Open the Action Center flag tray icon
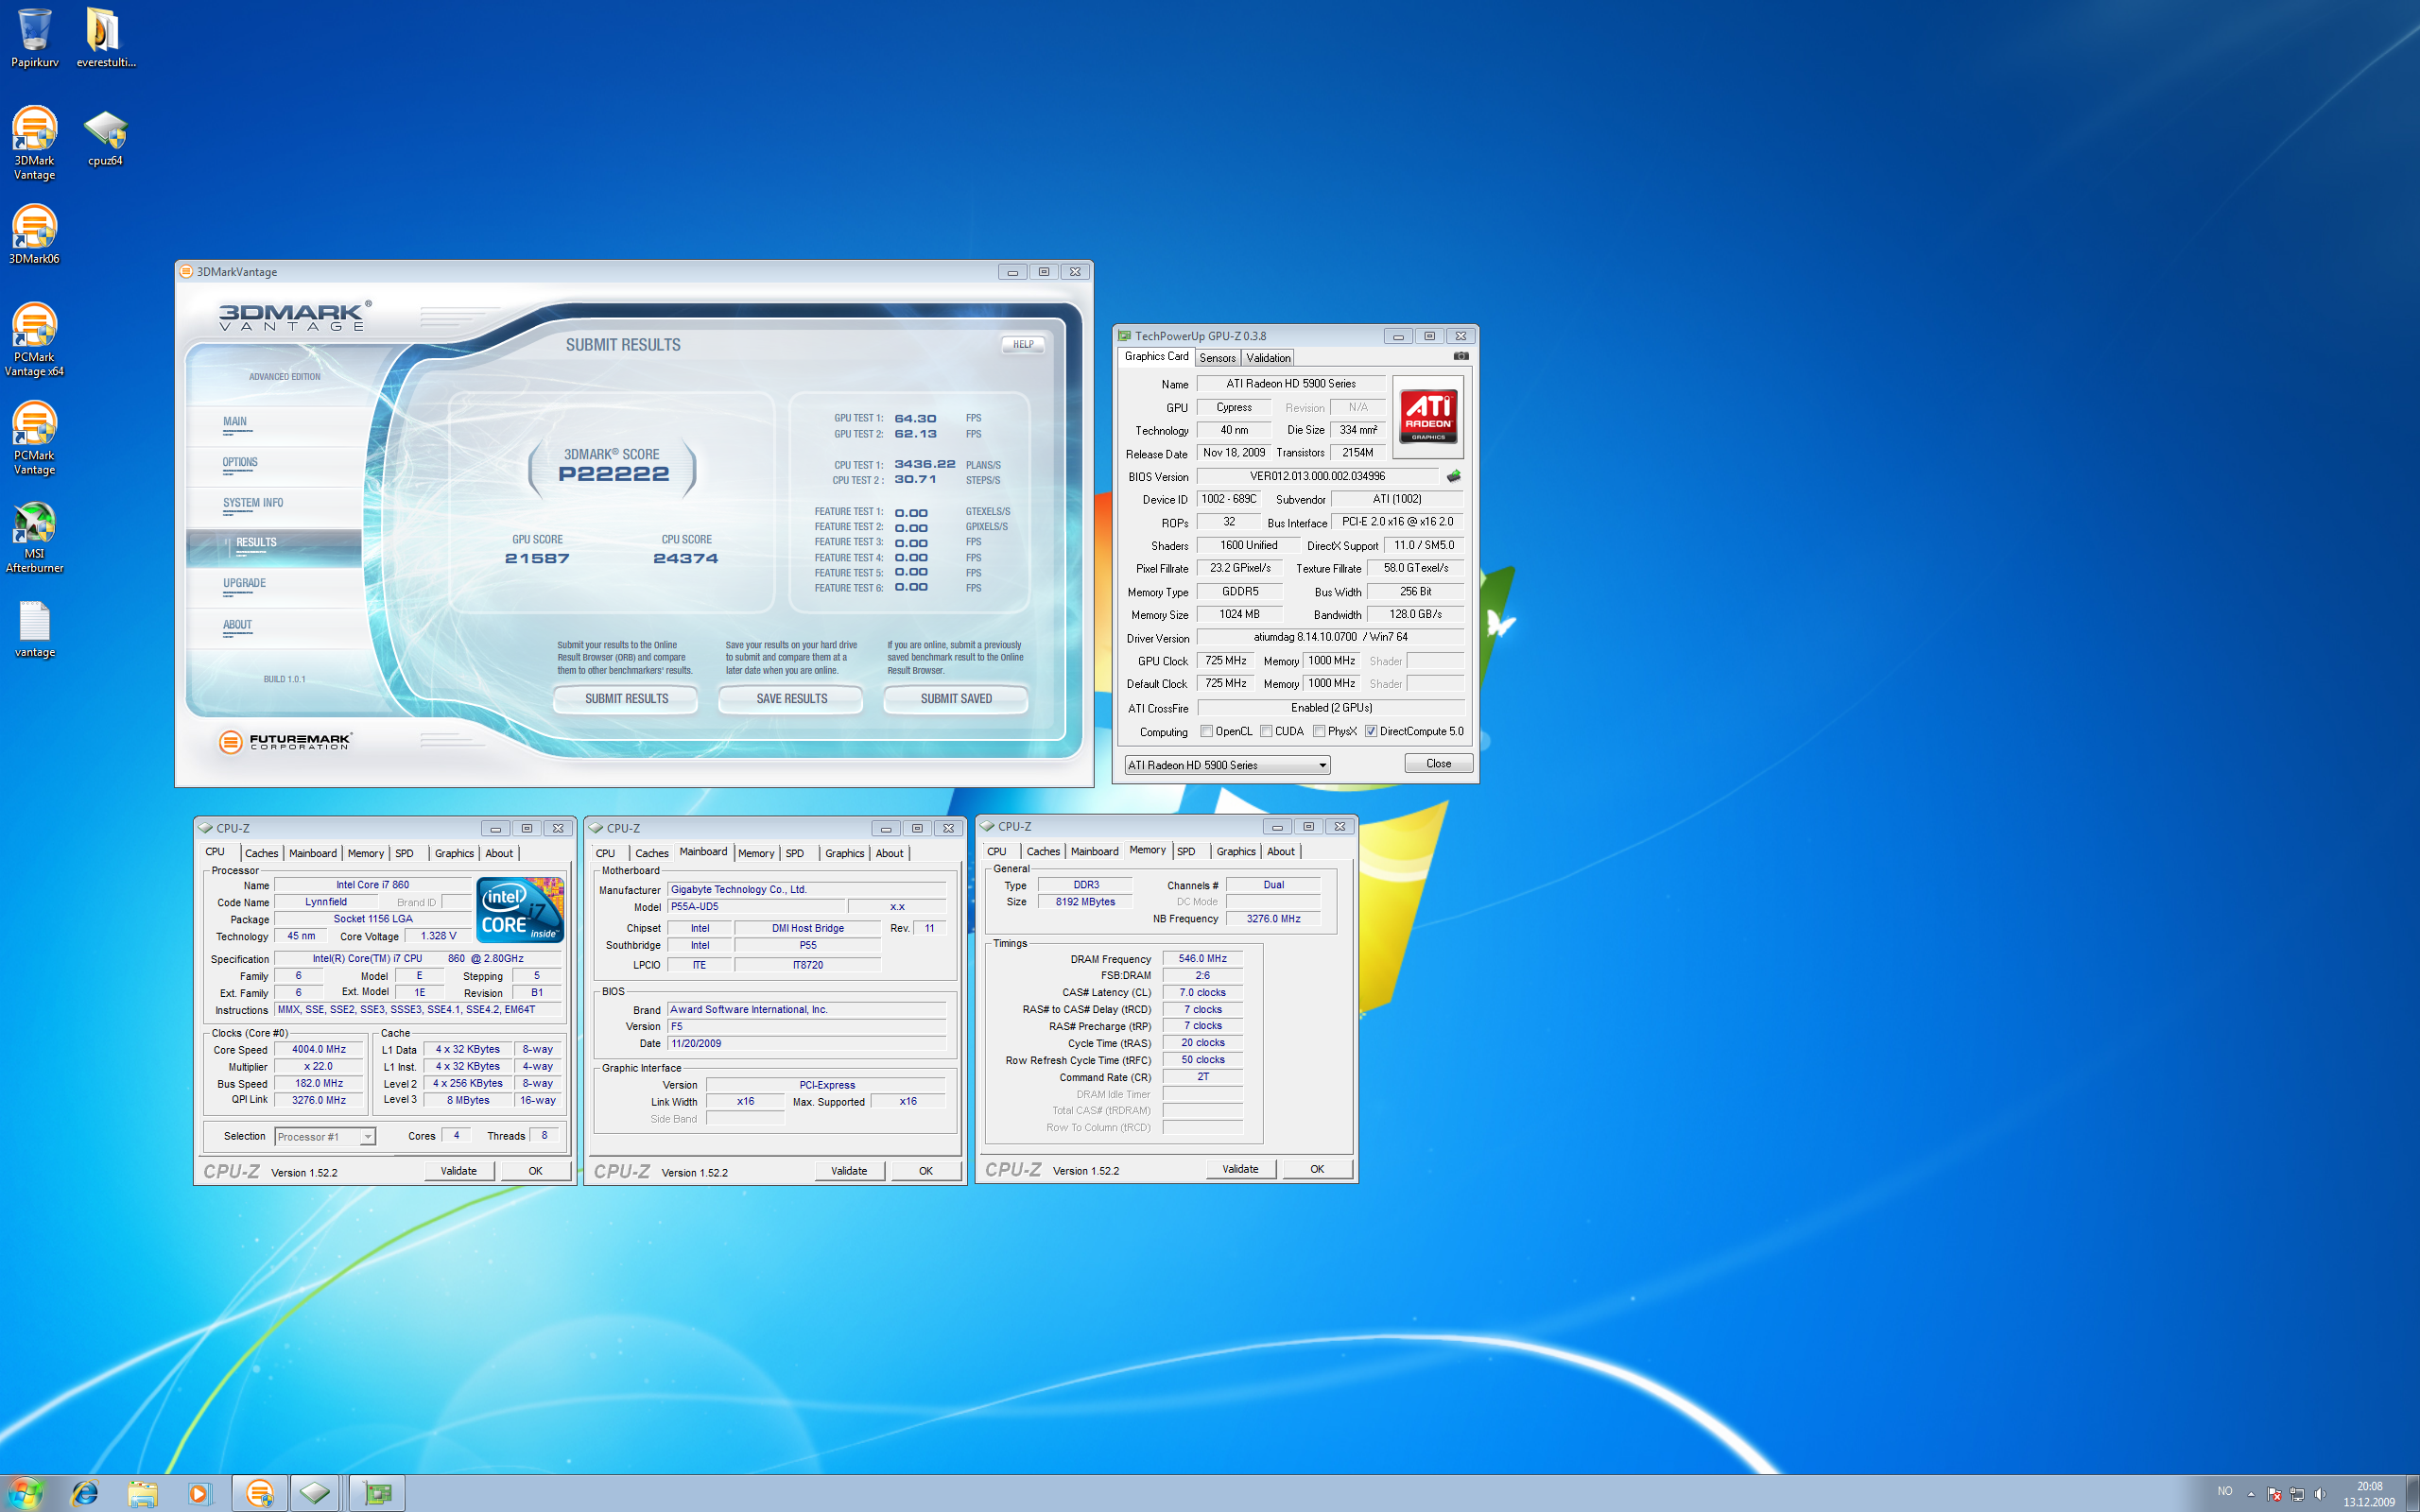The width and height of the screenshot is (2420, 1512). pos(2274,1494)
